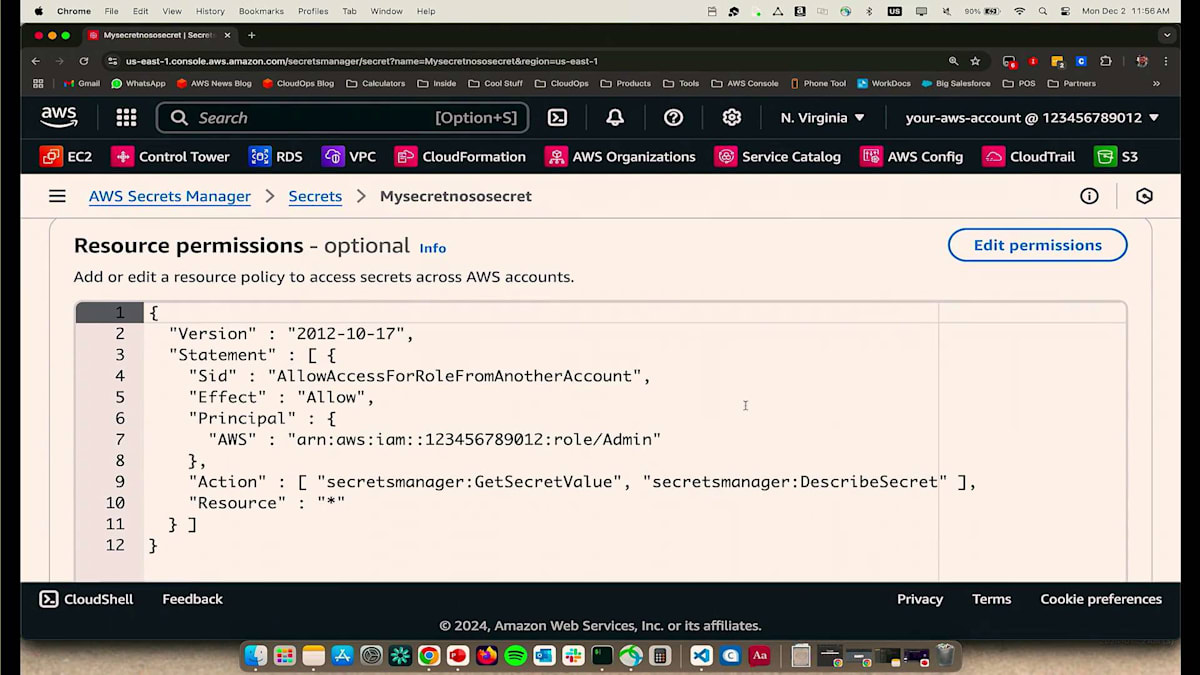Follow the AWS Secrets Manager breadcrumb
1200x675 pixels.
170,196
